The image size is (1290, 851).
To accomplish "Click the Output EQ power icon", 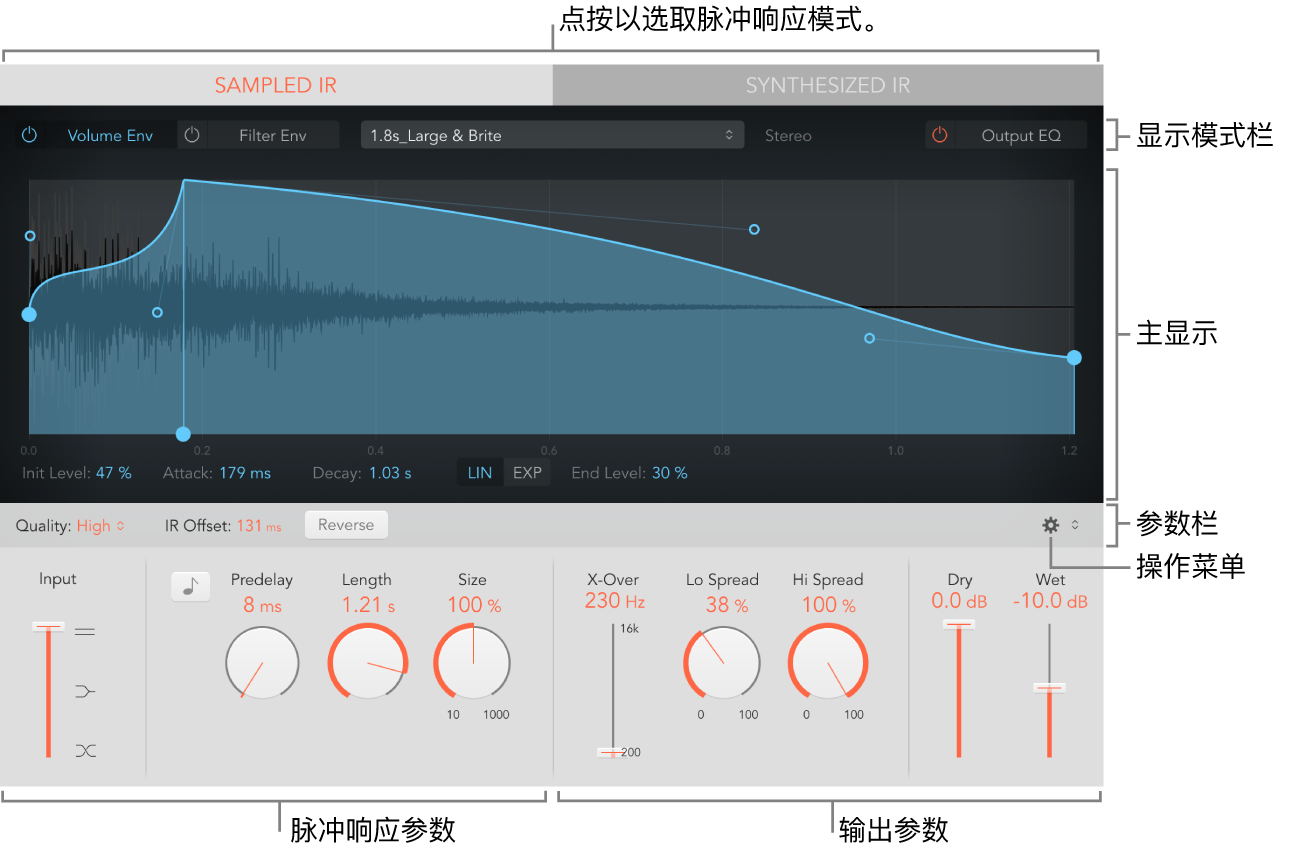I will [x=938, y=134].
